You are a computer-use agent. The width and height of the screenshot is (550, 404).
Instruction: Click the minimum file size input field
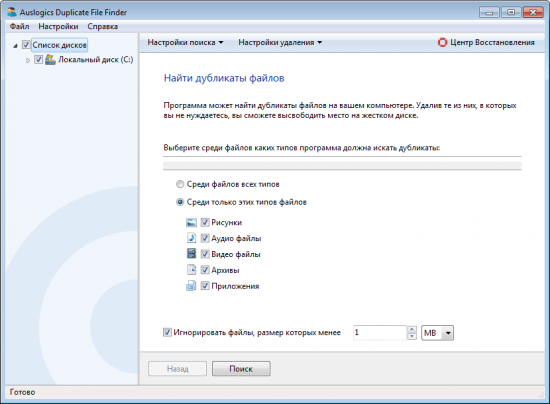click(x=380, y=333)
